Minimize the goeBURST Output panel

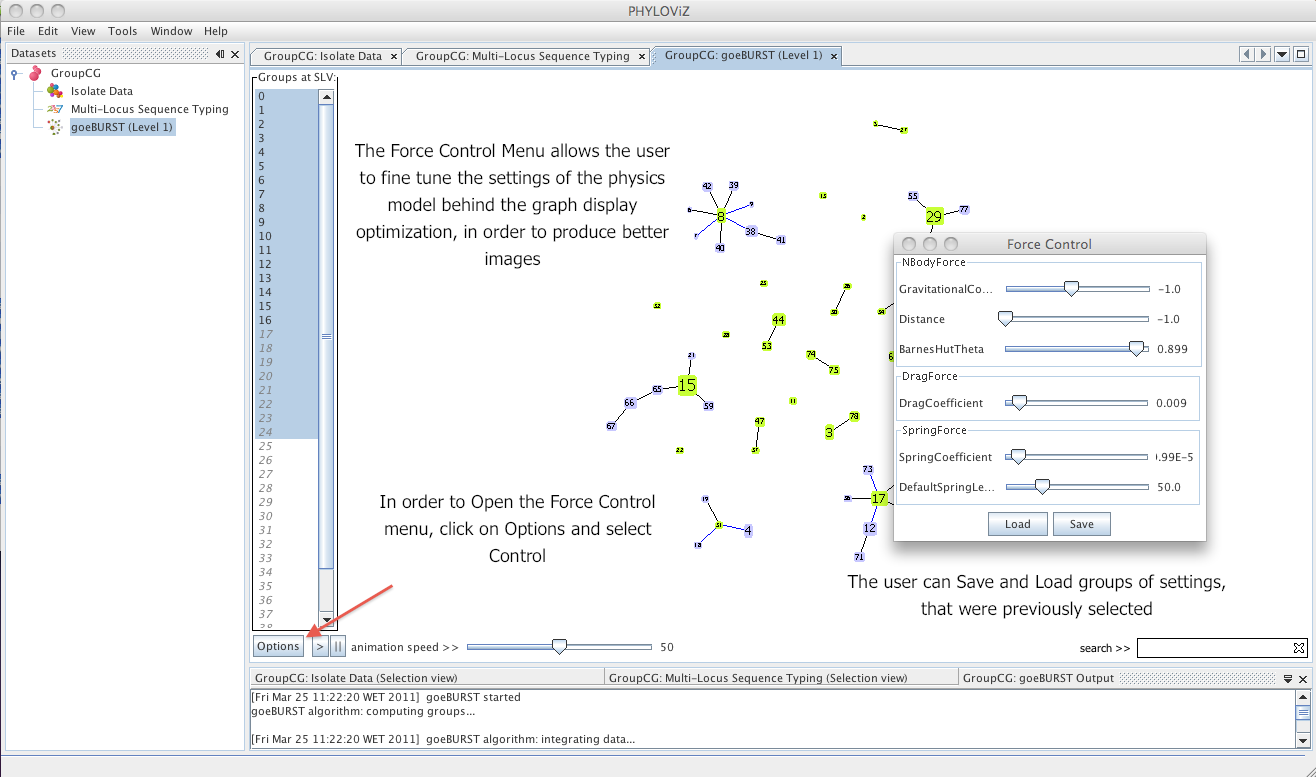coord(1288,678)
